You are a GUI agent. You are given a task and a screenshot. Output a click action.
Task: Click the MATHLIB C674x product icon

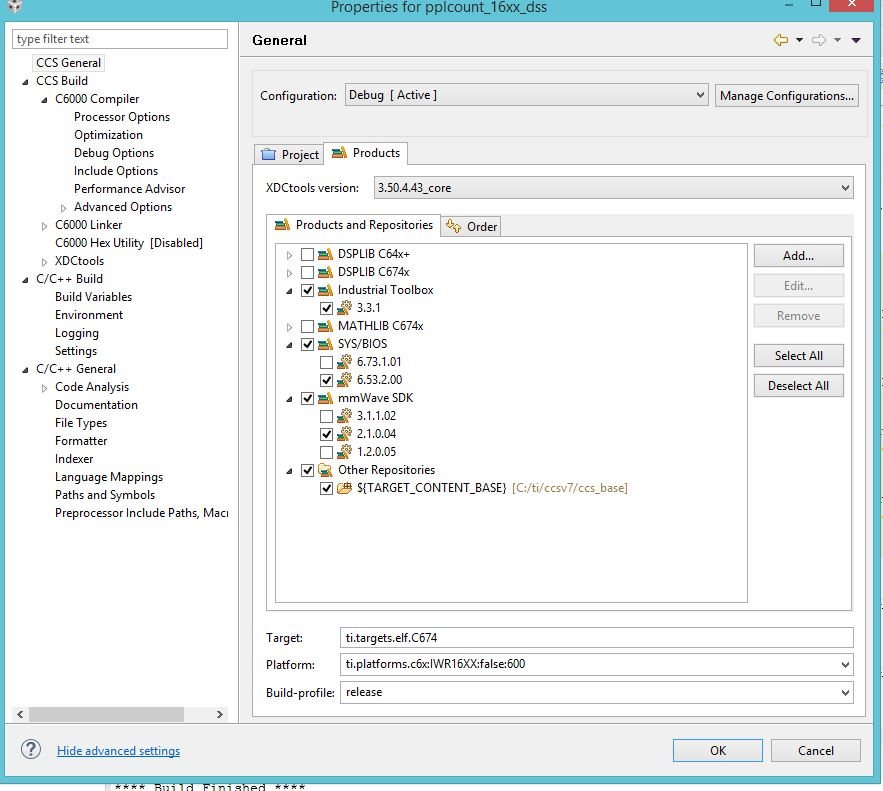pyautogui.click(x=325, y=327)
